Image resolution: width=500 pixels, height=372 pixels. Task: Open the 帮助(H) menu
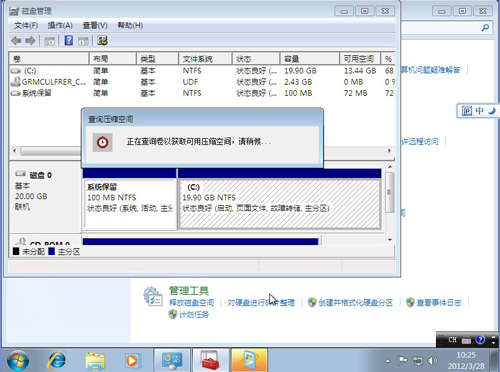(x=130, y=25)
